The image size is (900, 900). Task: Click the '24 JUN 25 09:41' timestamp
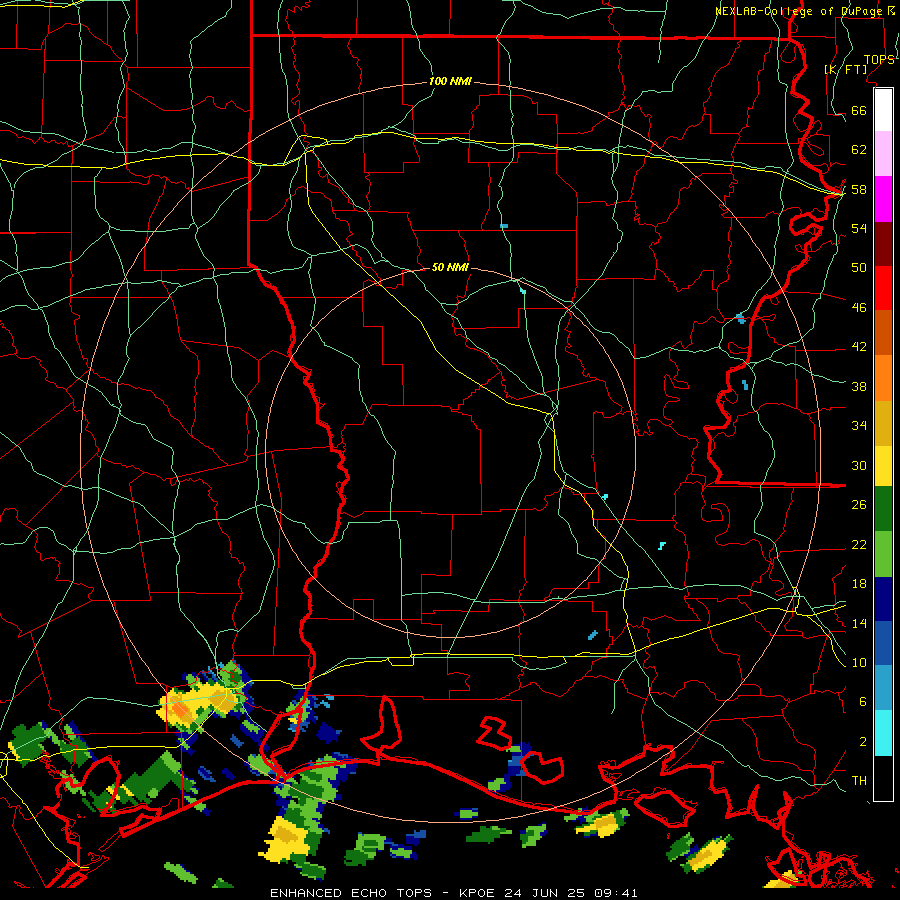571,893
